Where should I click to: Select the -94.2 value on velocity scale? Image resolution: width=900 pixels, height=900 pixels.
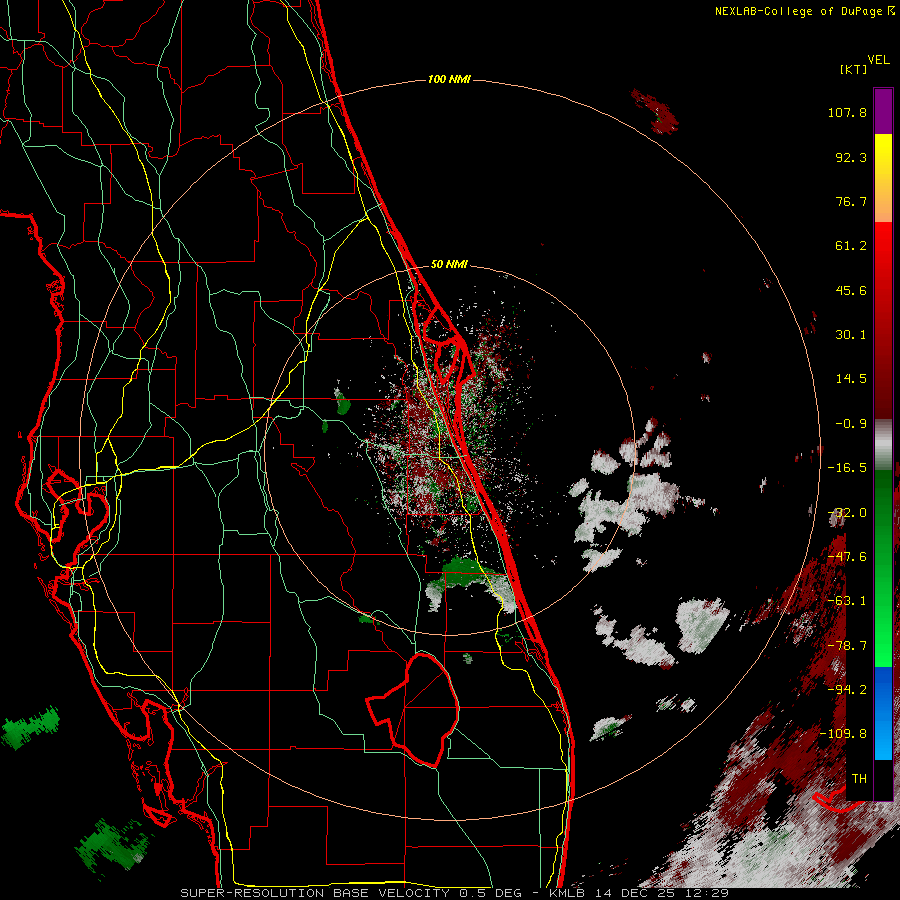847,689
